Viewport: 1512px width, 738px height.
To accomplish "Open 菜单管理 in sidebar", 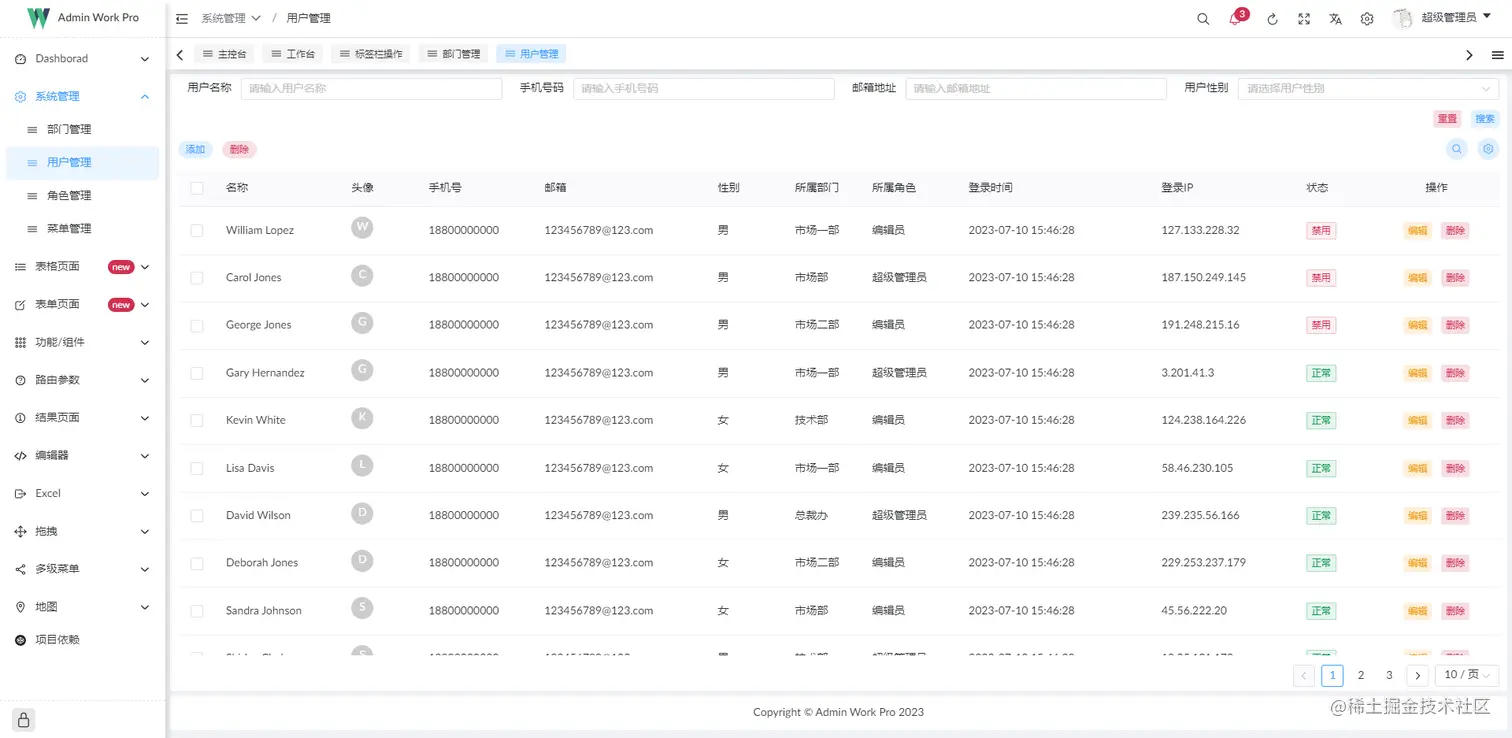I will pyautogui.click(x=82, y=229).
